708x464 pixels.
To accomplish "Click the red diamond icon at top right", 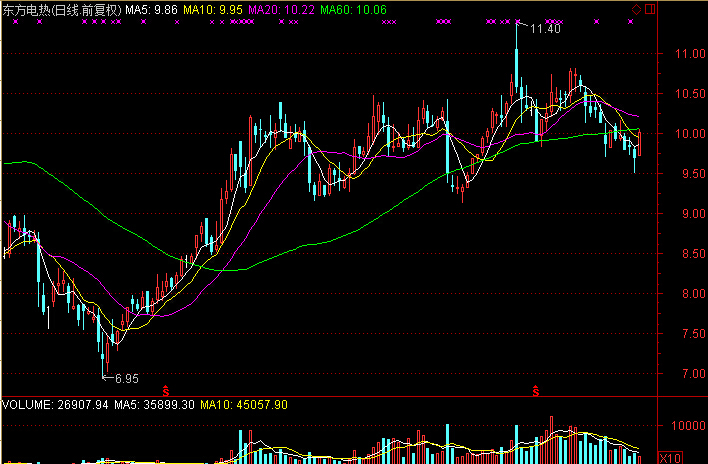I will click(636, 9).
